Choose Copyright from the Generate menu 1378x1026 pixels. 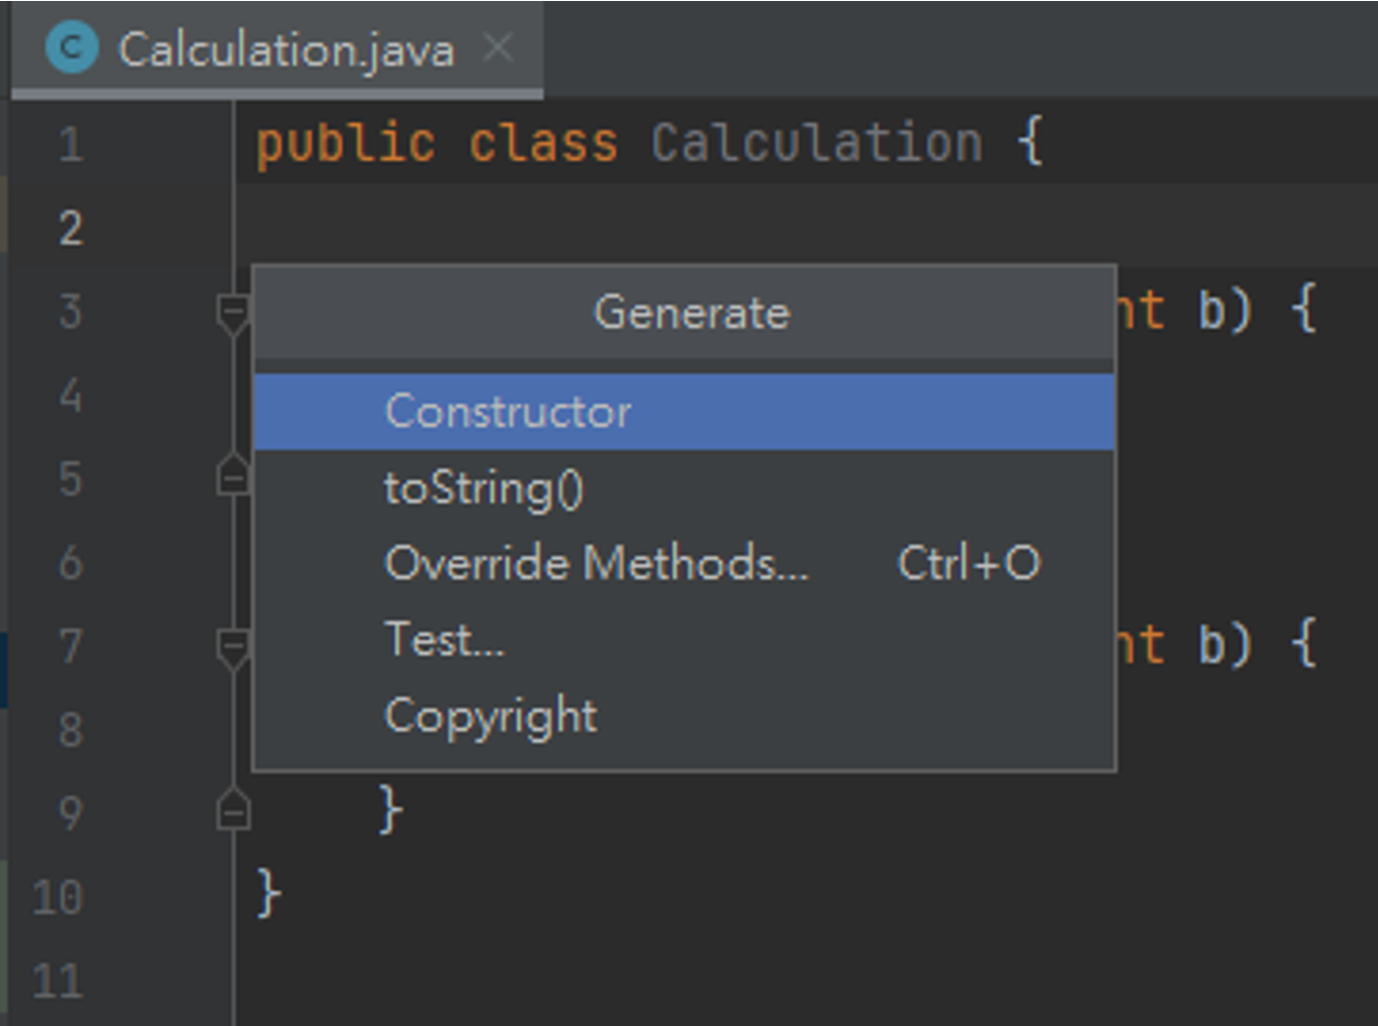491,714
